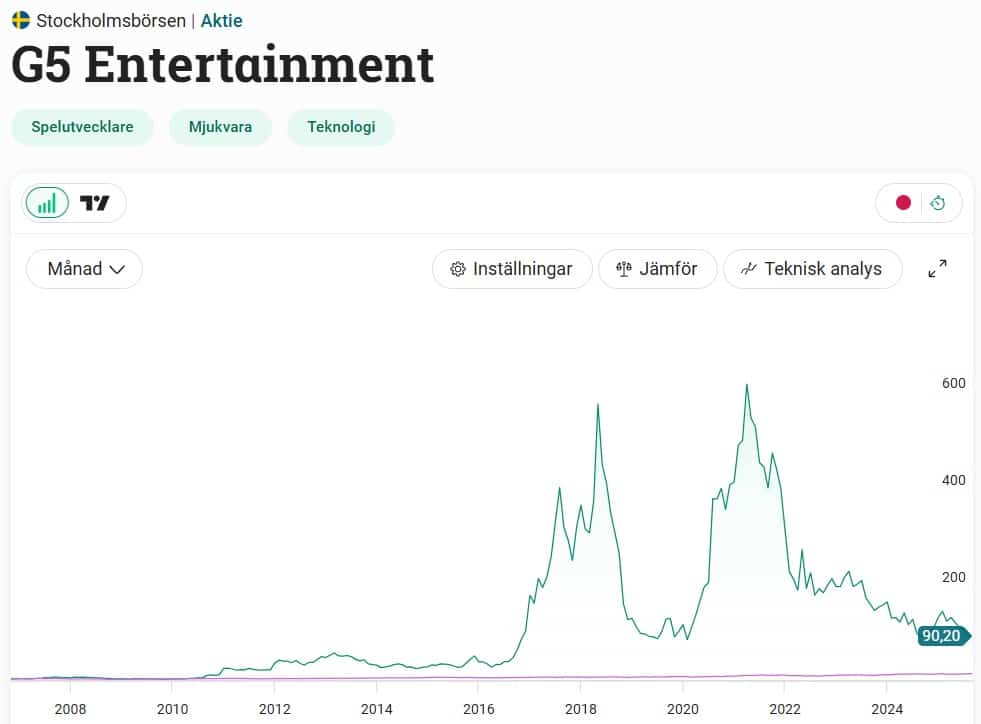Screen dimensions: 981x724
Task: Click the red live indicator dot
Action: 903,203
